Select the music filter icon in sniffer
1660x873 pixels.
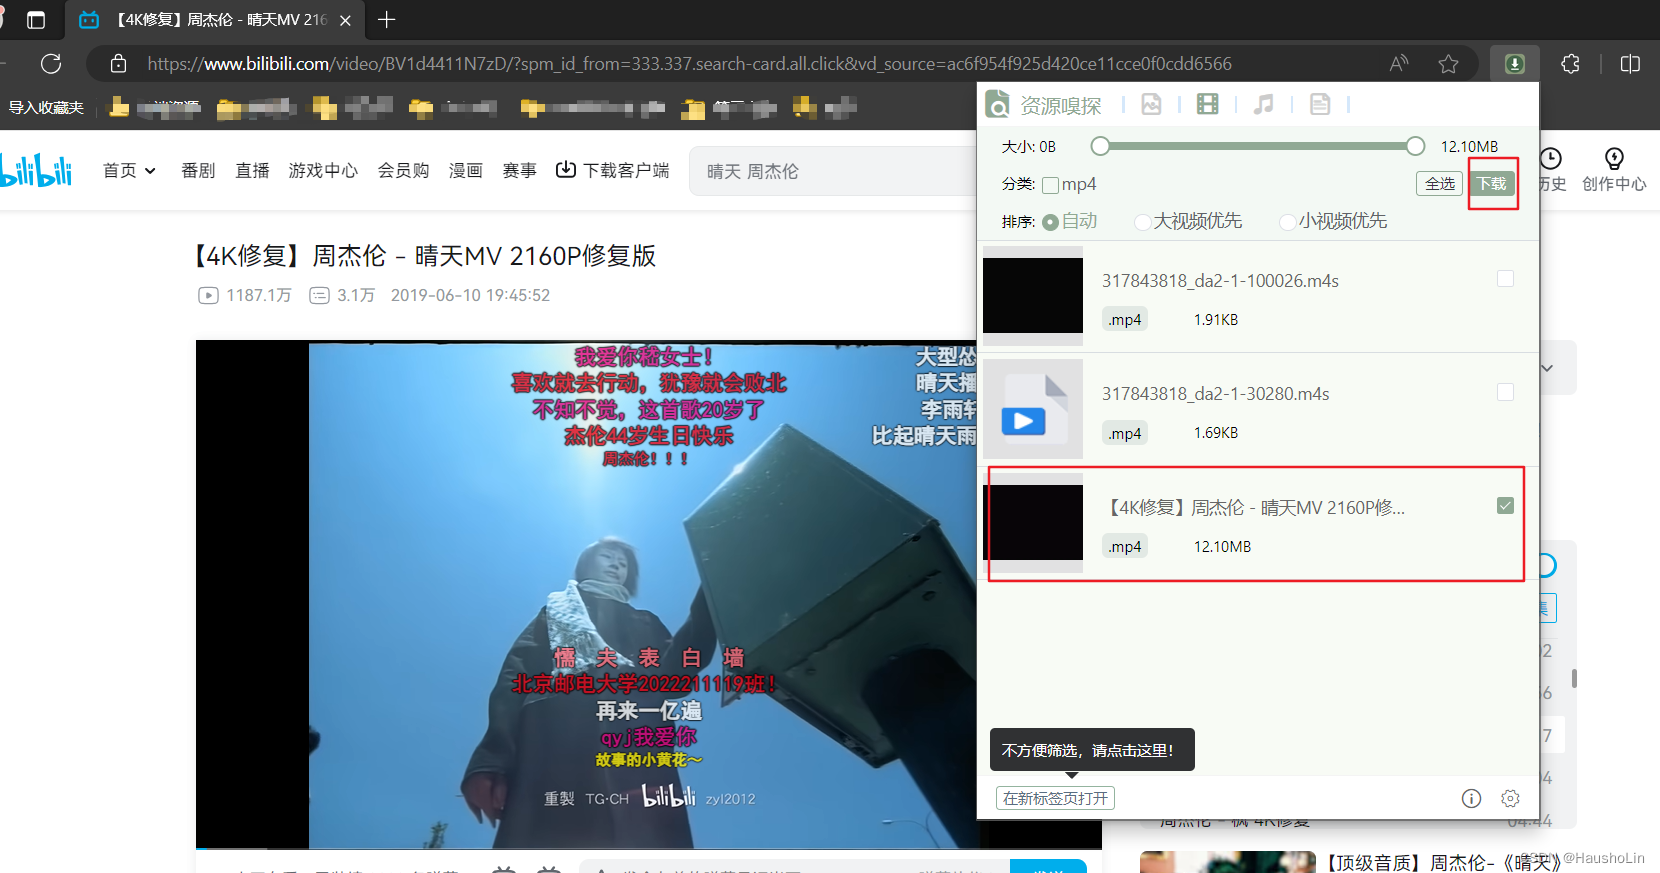click(1264, 104)
